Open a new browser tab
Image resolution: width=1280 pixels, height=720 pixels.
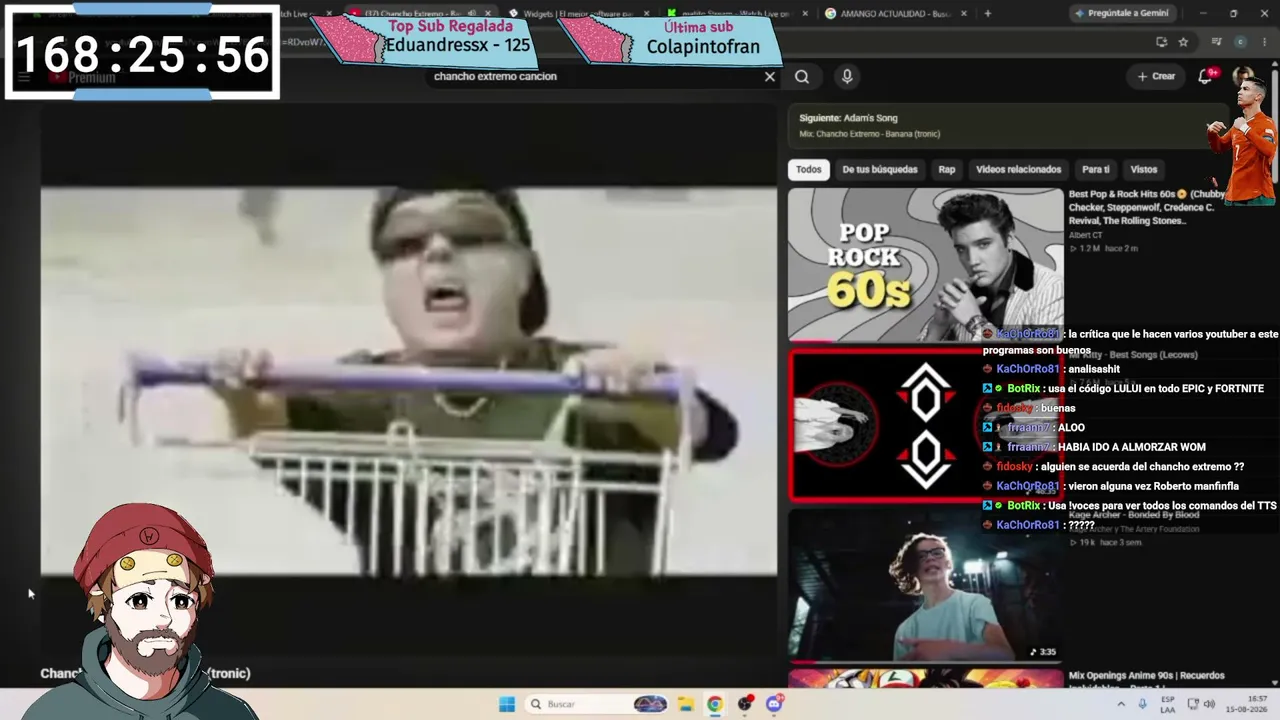[x=988, y=14]
